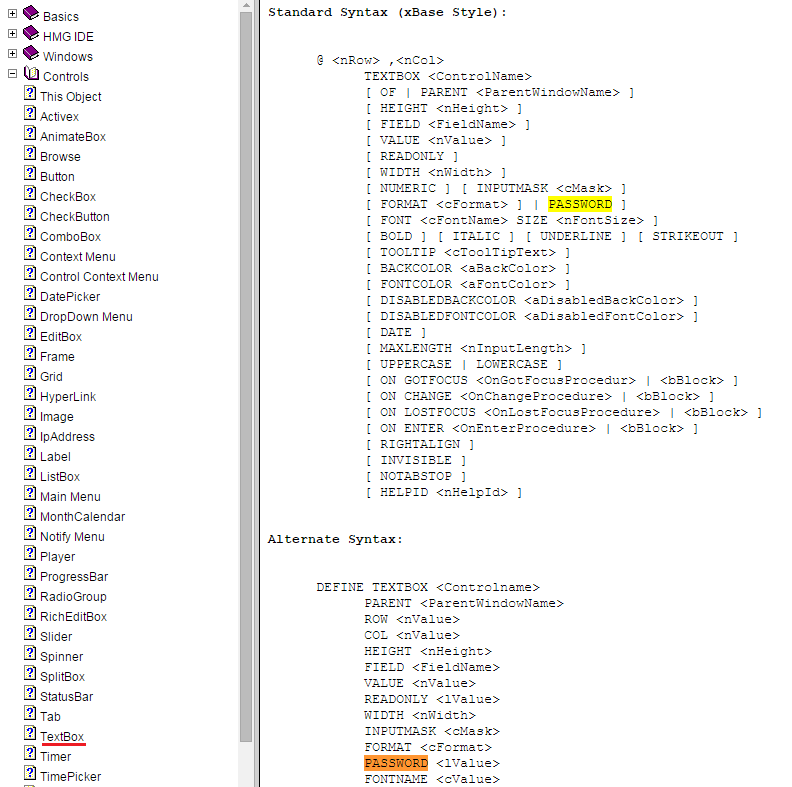Expand the Basics tree node
Viewport: 792px width, 787px height.
[12, 15]
